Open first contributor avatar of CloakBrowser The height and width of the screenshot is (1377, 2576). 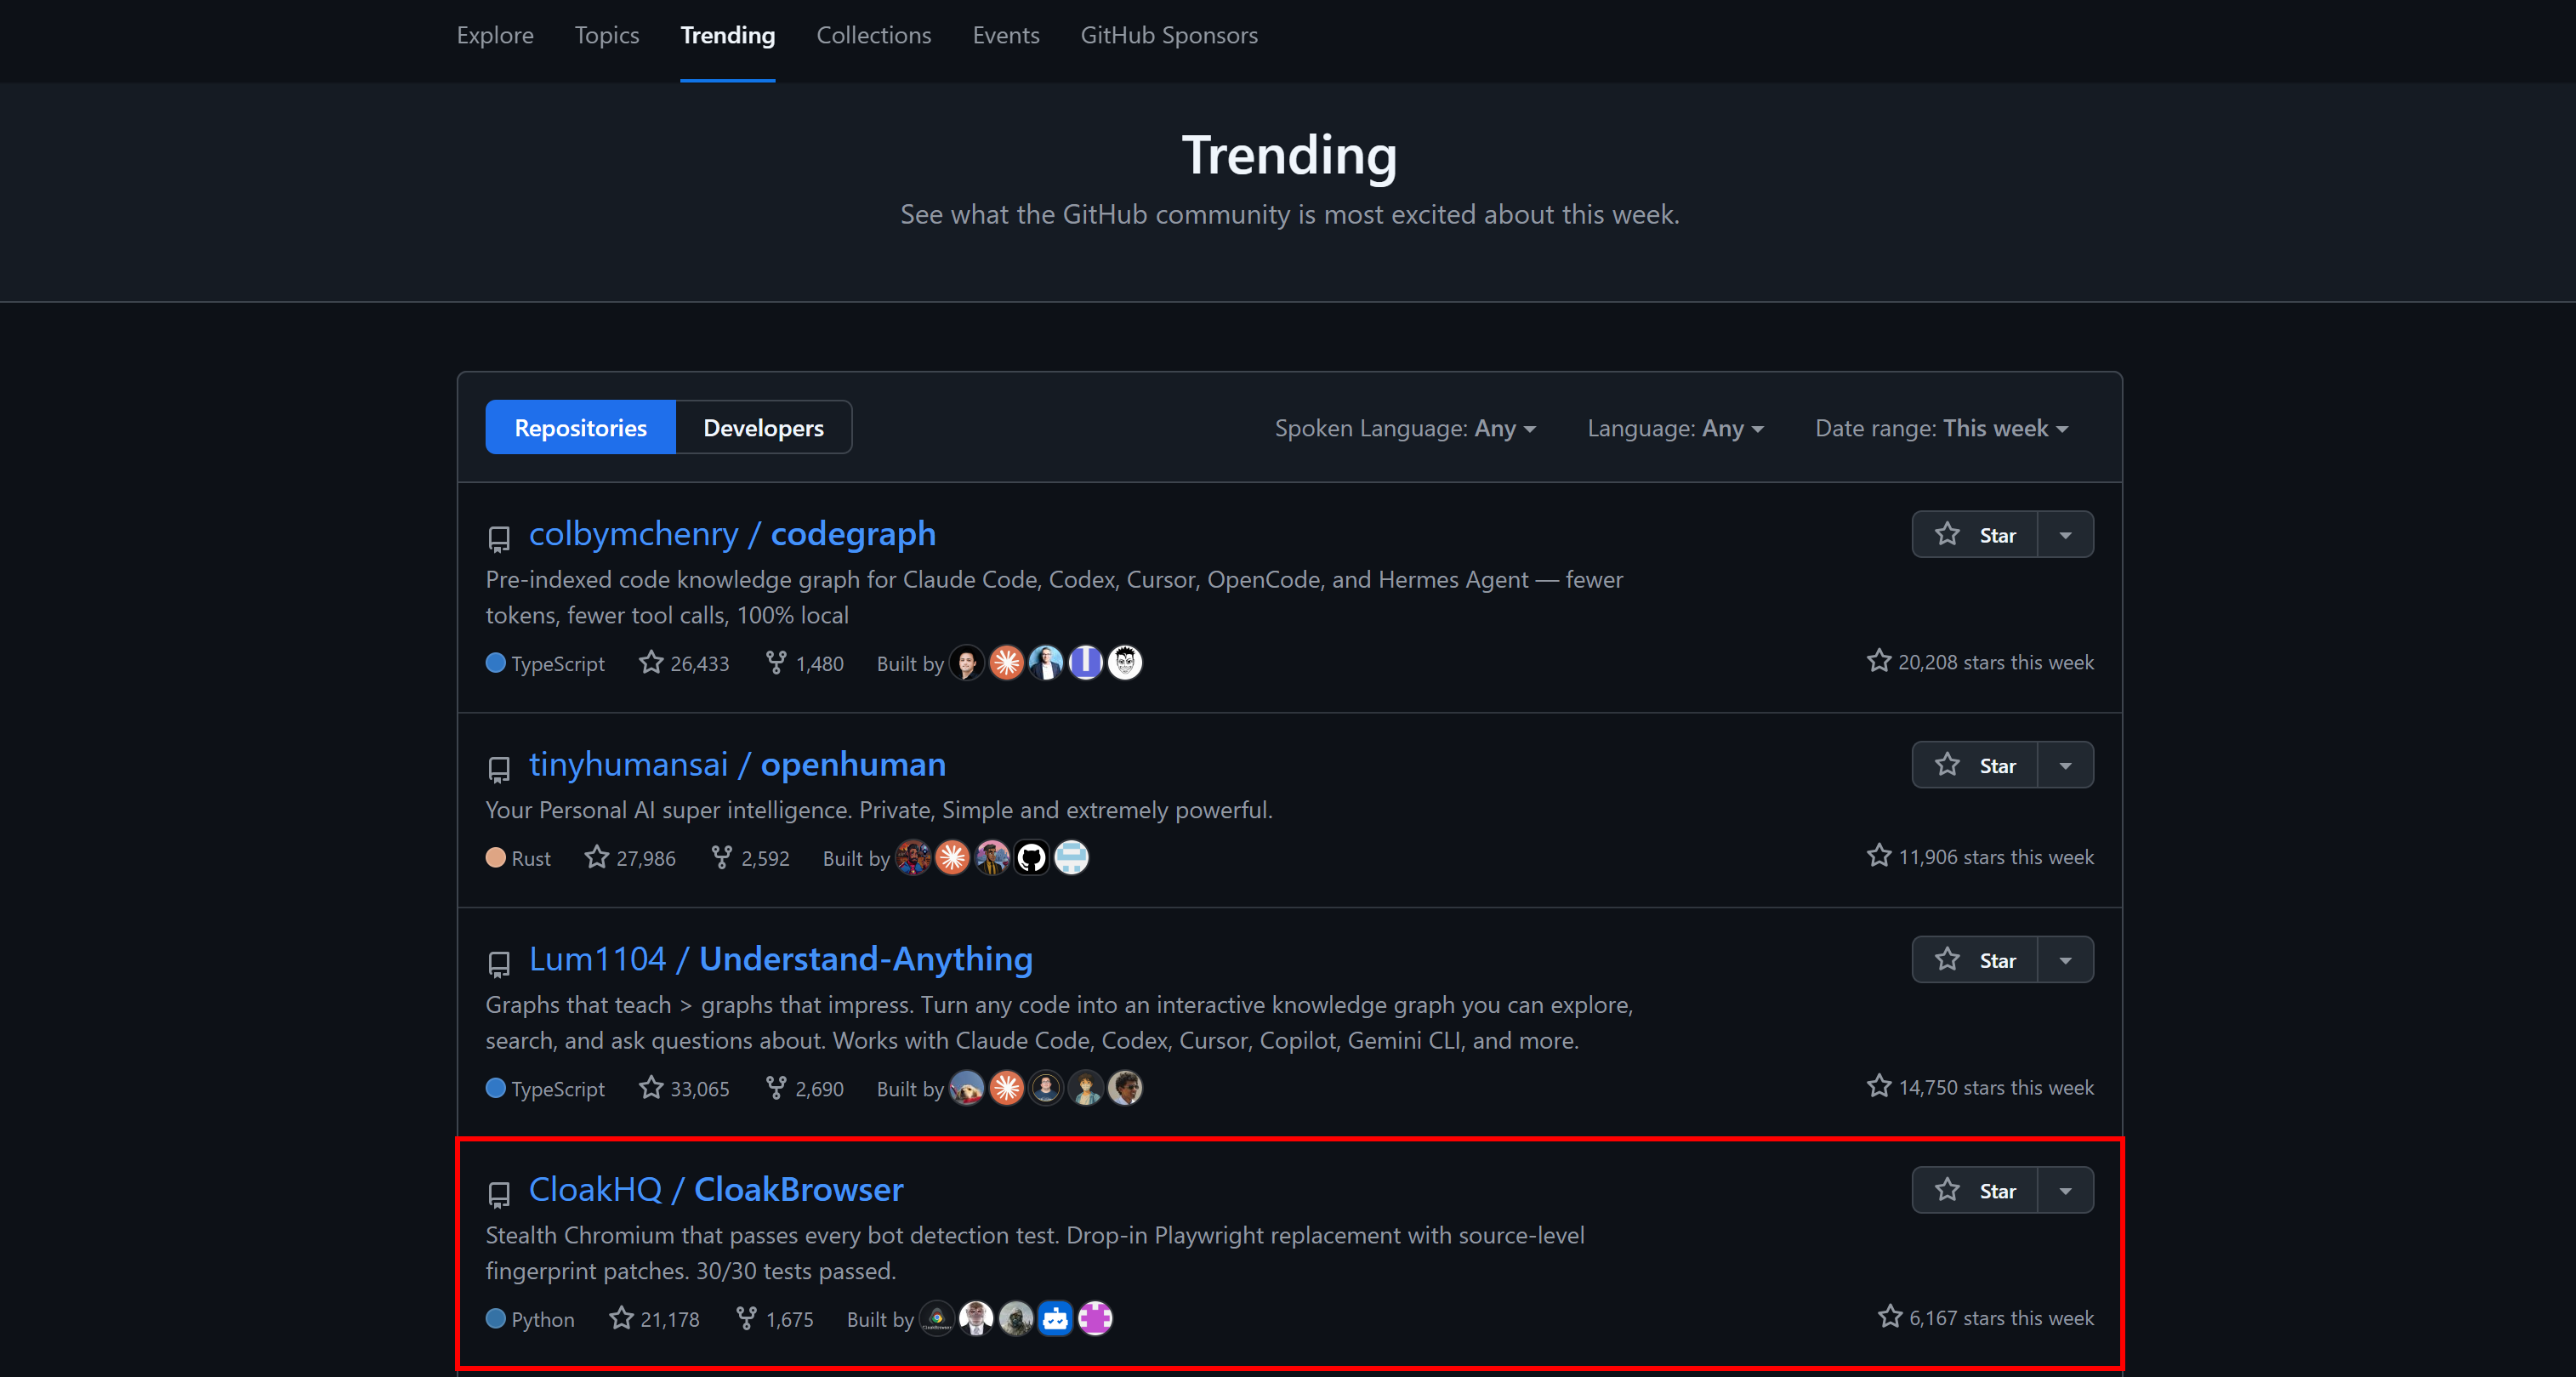click(x=937, y=1318)
